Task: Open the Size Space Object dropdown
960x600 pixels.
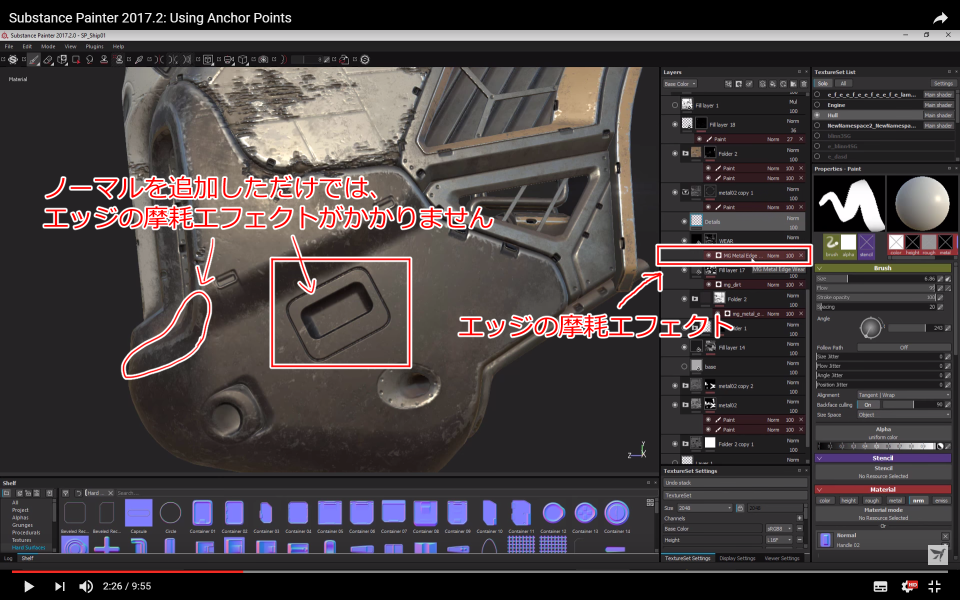Action: click(904, 414)
